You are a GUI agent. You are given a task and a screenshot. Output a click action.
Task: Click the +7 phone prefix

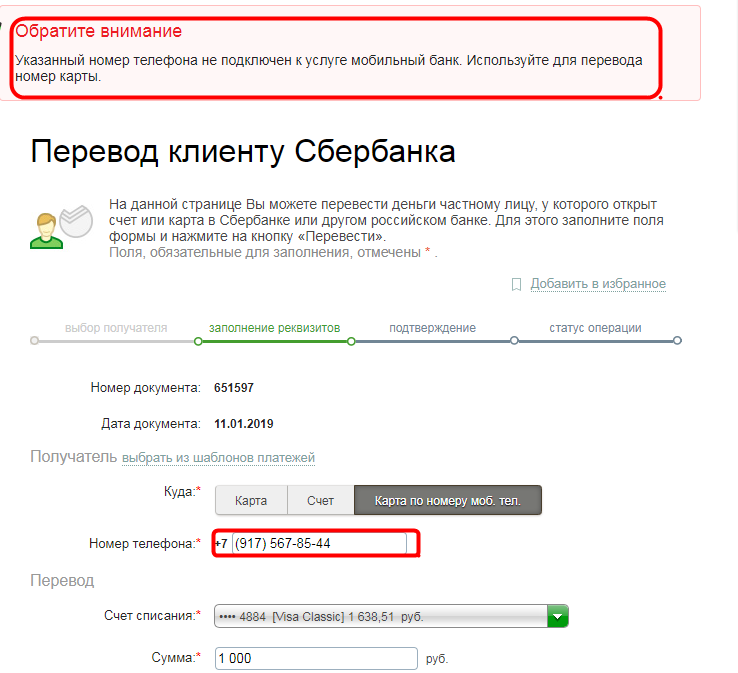coord(221,544)
